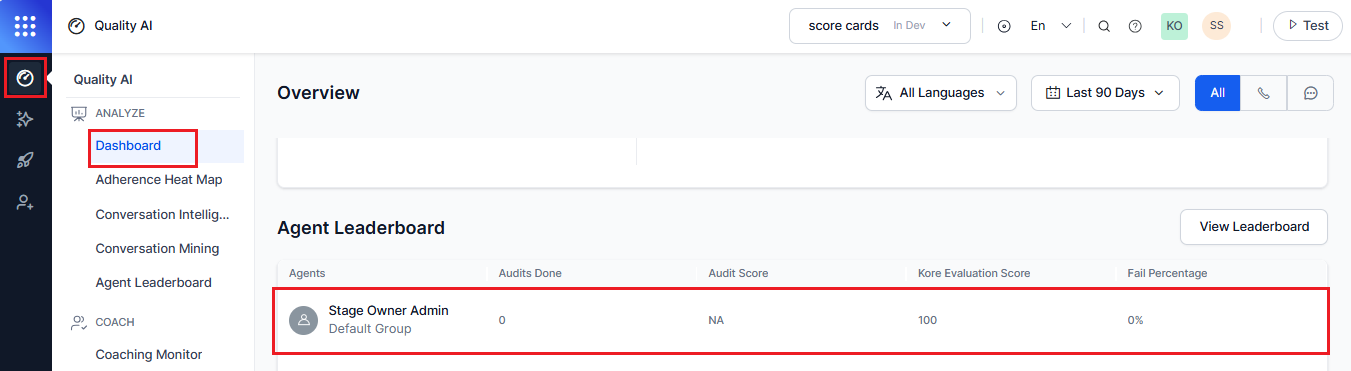Filter by voice with the phone icon
The width and height of the screenshot is (1351, 371).
pyautogui.click(x=1264, y=93)
